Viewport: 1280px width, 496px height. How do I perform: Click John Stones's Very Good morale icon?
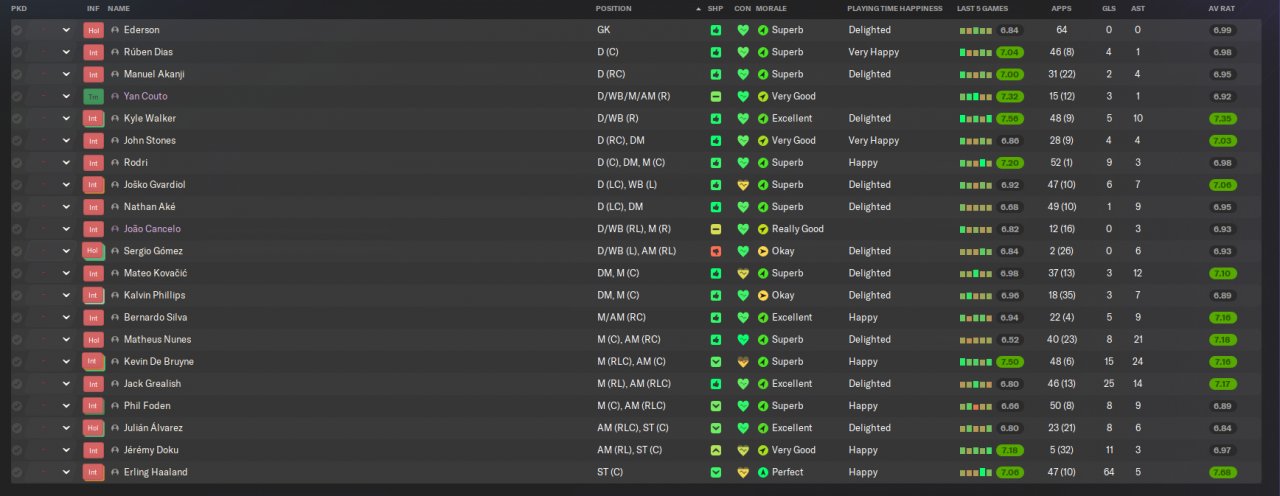point(763,140)
